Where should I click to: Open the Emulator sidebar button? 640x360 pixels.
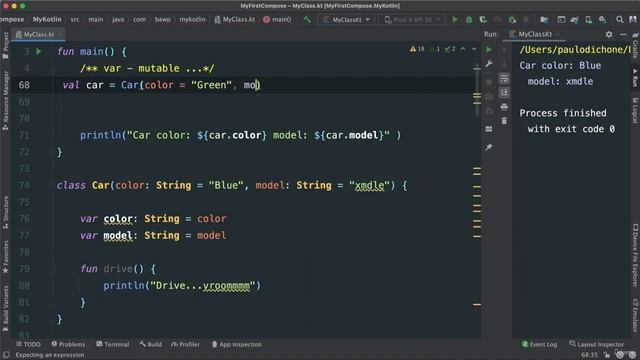[x=635, y=315]
